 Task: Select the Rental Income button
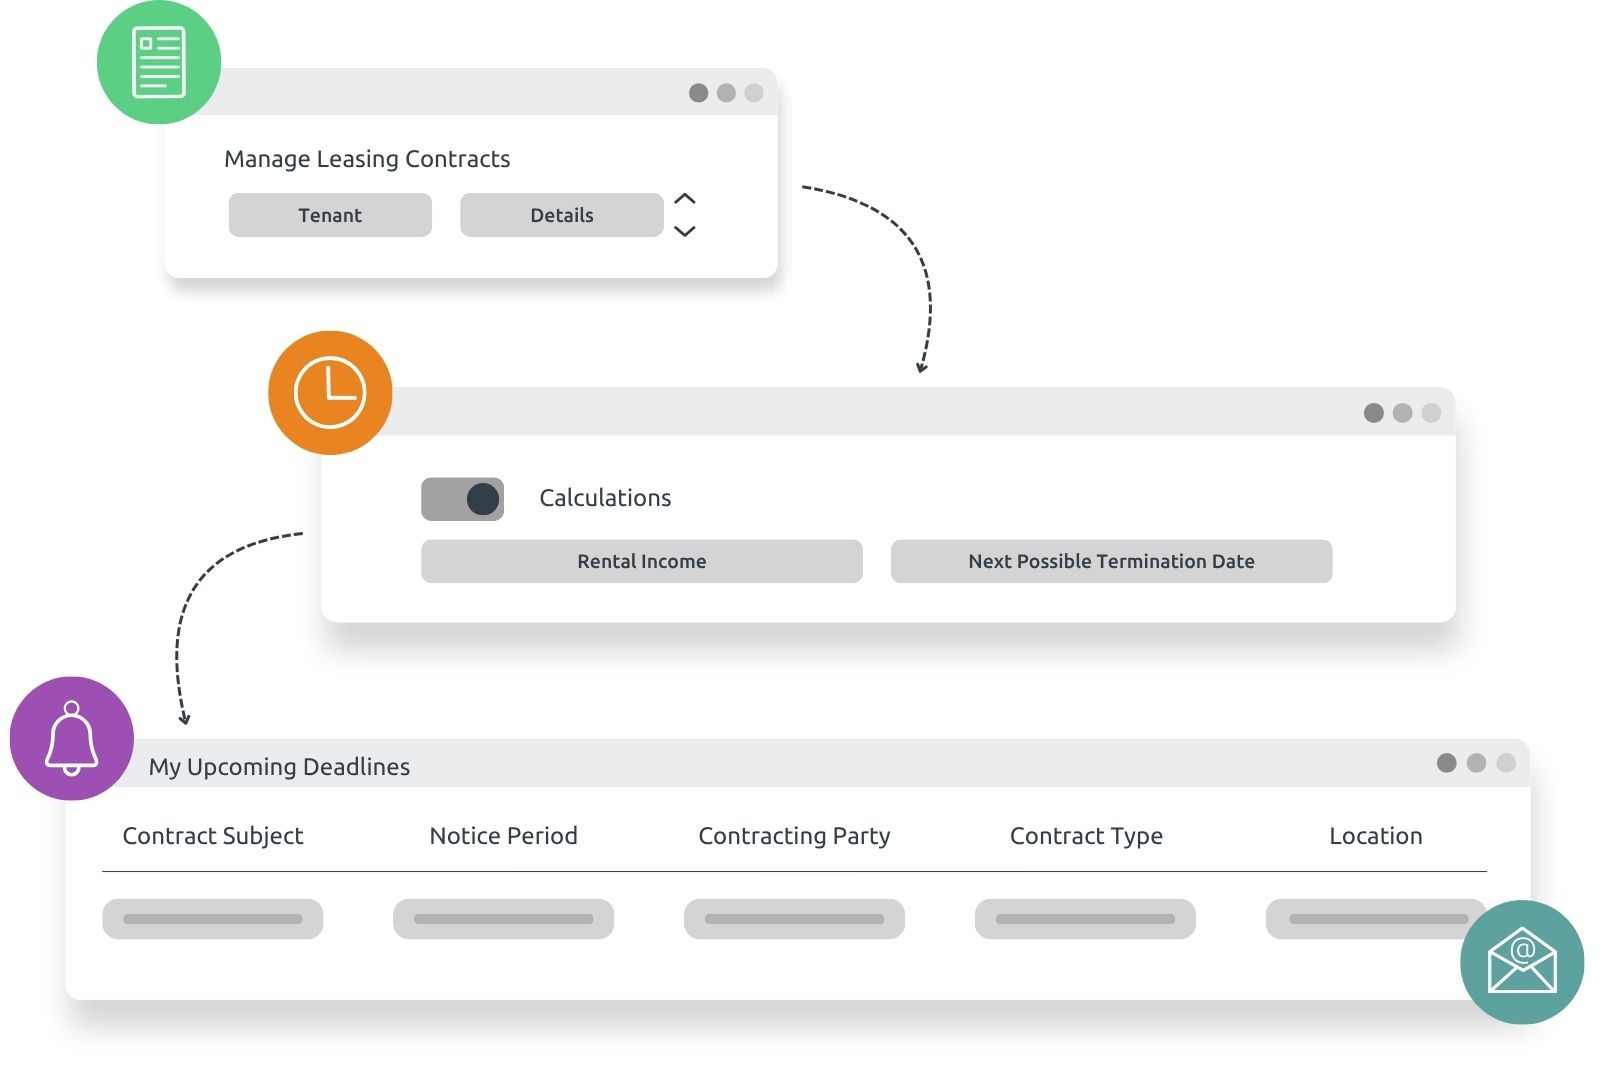tap(641, 561)
